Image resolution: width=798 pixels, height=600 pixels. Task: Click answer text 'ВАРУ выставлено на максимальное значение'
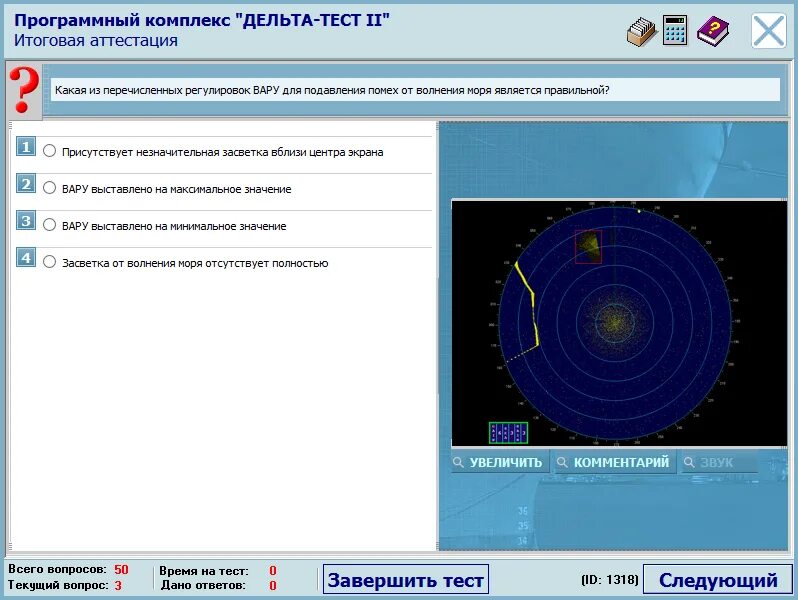[177, 189]
